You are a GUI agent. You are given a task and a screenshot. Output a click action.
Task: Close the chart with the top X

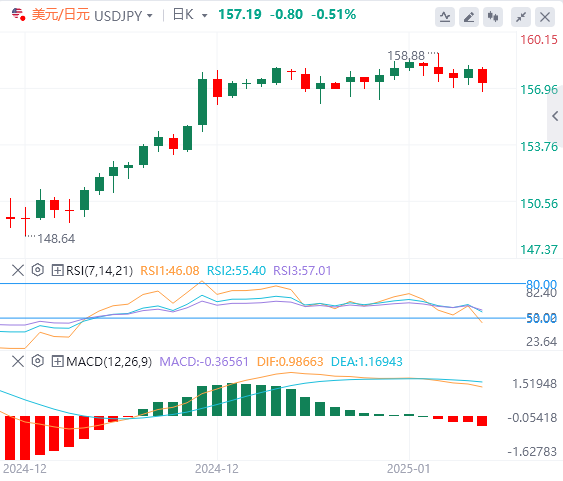(x=545, y=17)
